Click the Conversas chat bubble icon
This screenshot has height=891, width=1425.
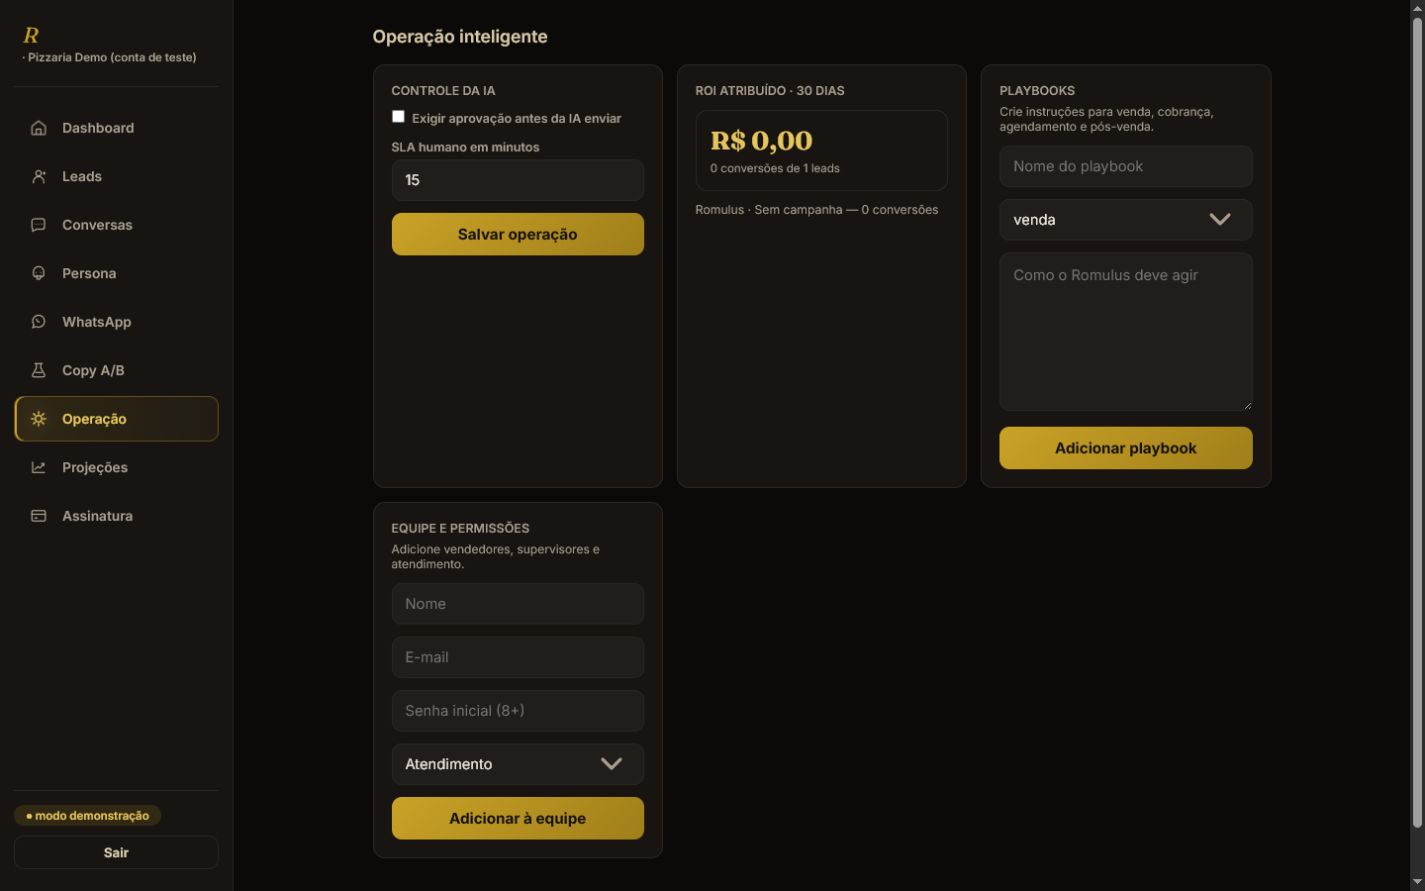click(x=39, y=225)
